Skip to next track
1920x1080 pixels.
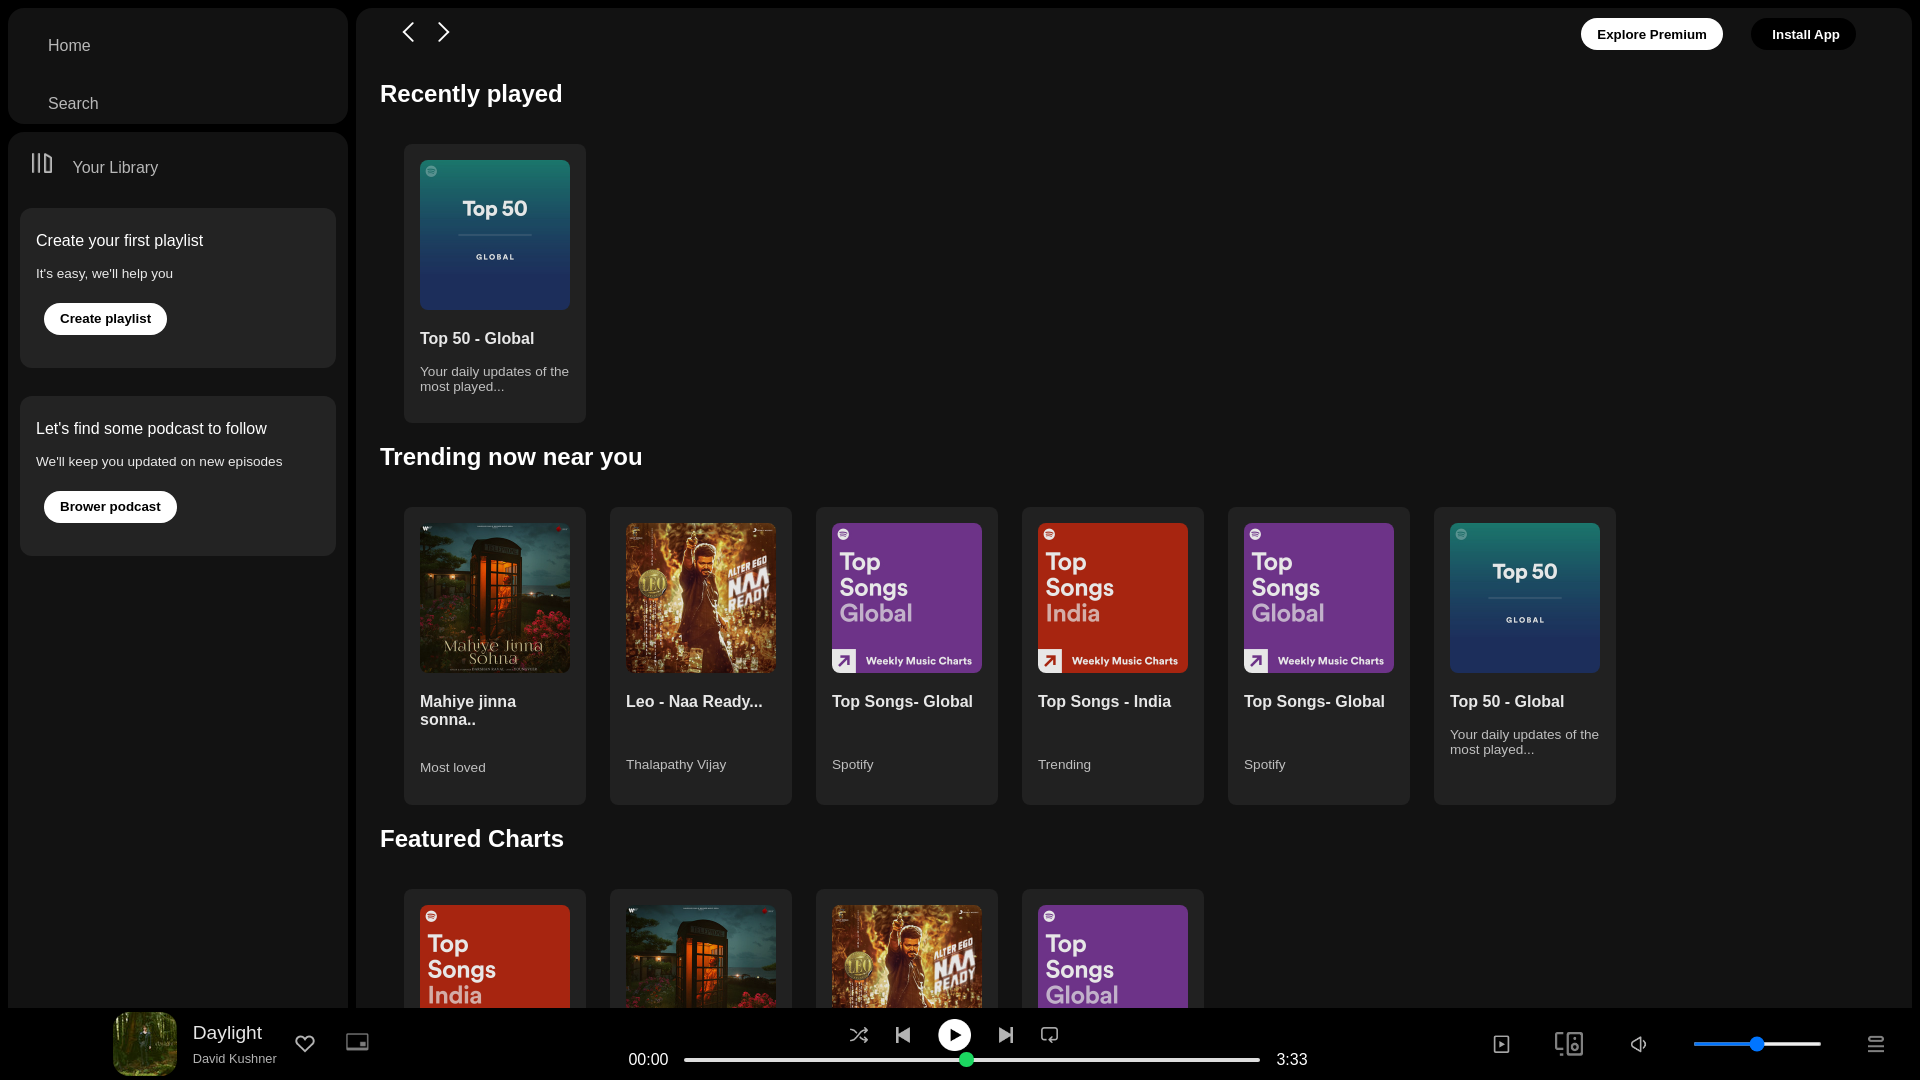click(x=1006, y=1035)
